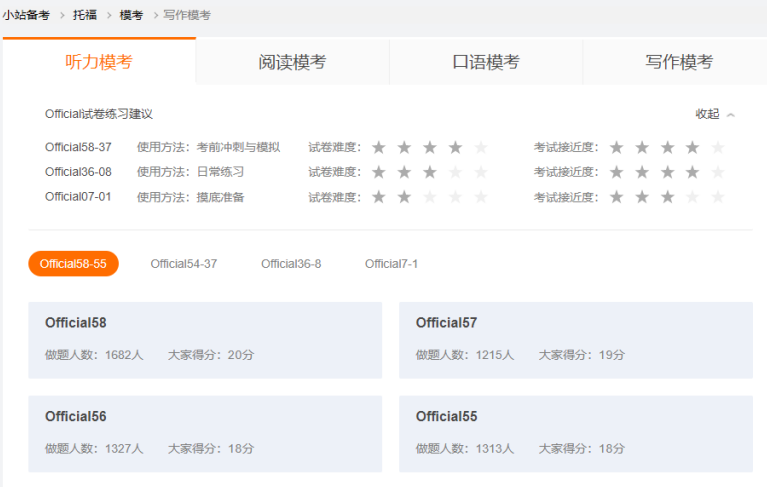The height and width of the screenshot is (487, 767).
Task: Open the 小站备考 breadcrumb link
Action: click(26, 15)
